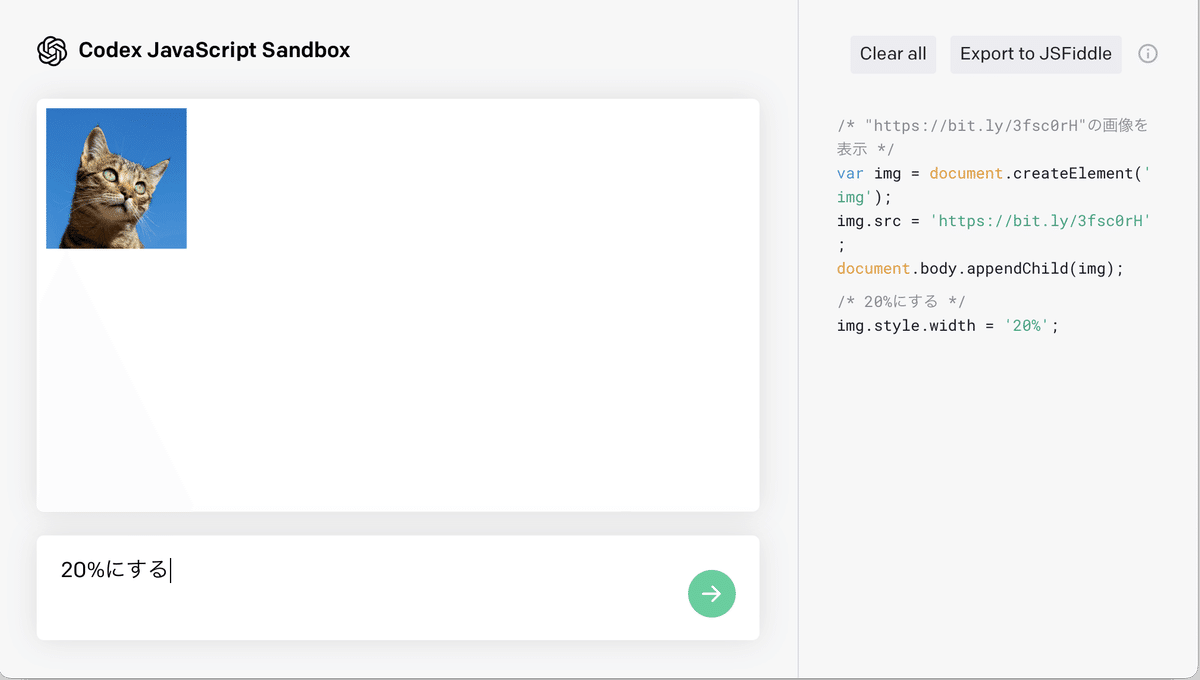Select the Codex JavaScript Sandbox title
The width and height of the screenshot is (1200, 680).
[213, 49]
